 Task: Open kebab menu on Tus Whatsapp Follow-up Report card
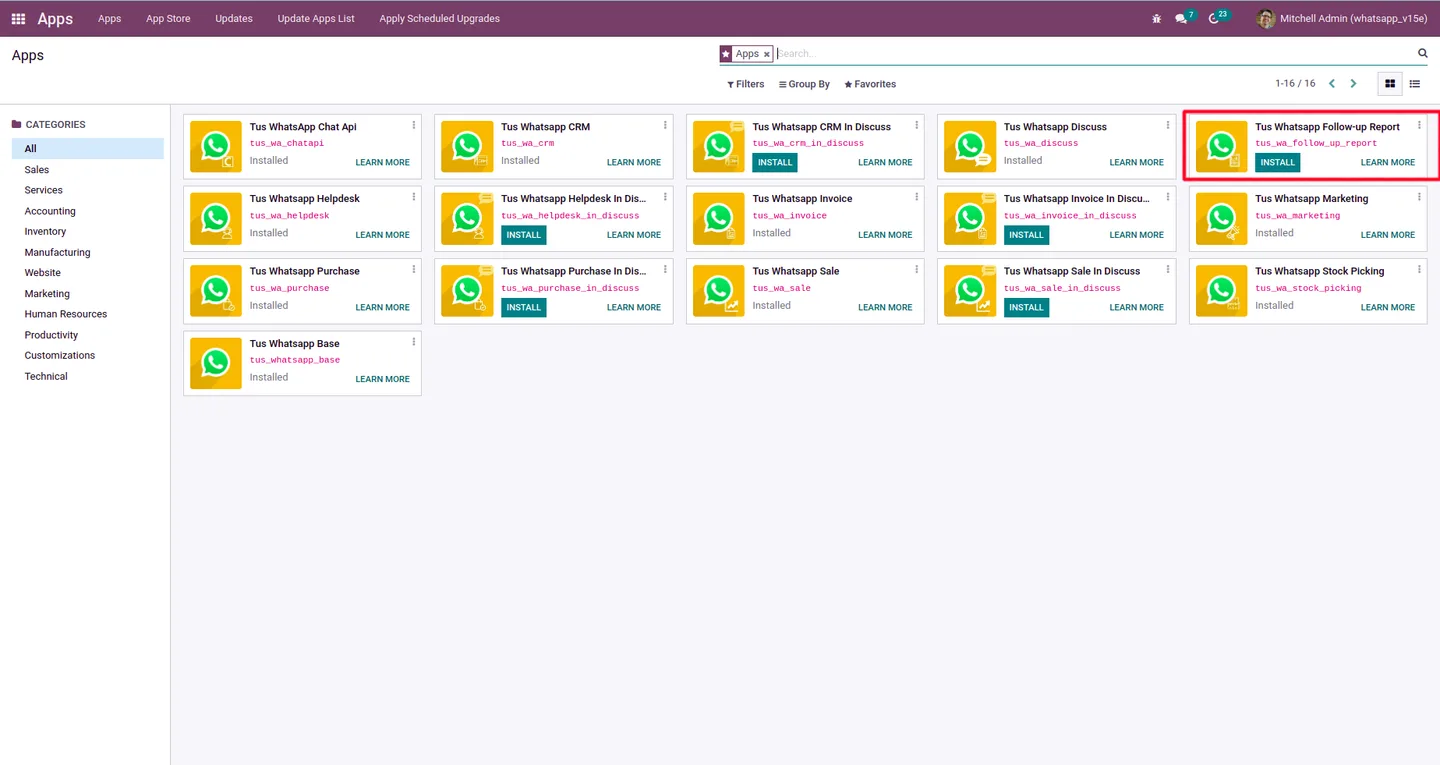(x=1419, y=125)
